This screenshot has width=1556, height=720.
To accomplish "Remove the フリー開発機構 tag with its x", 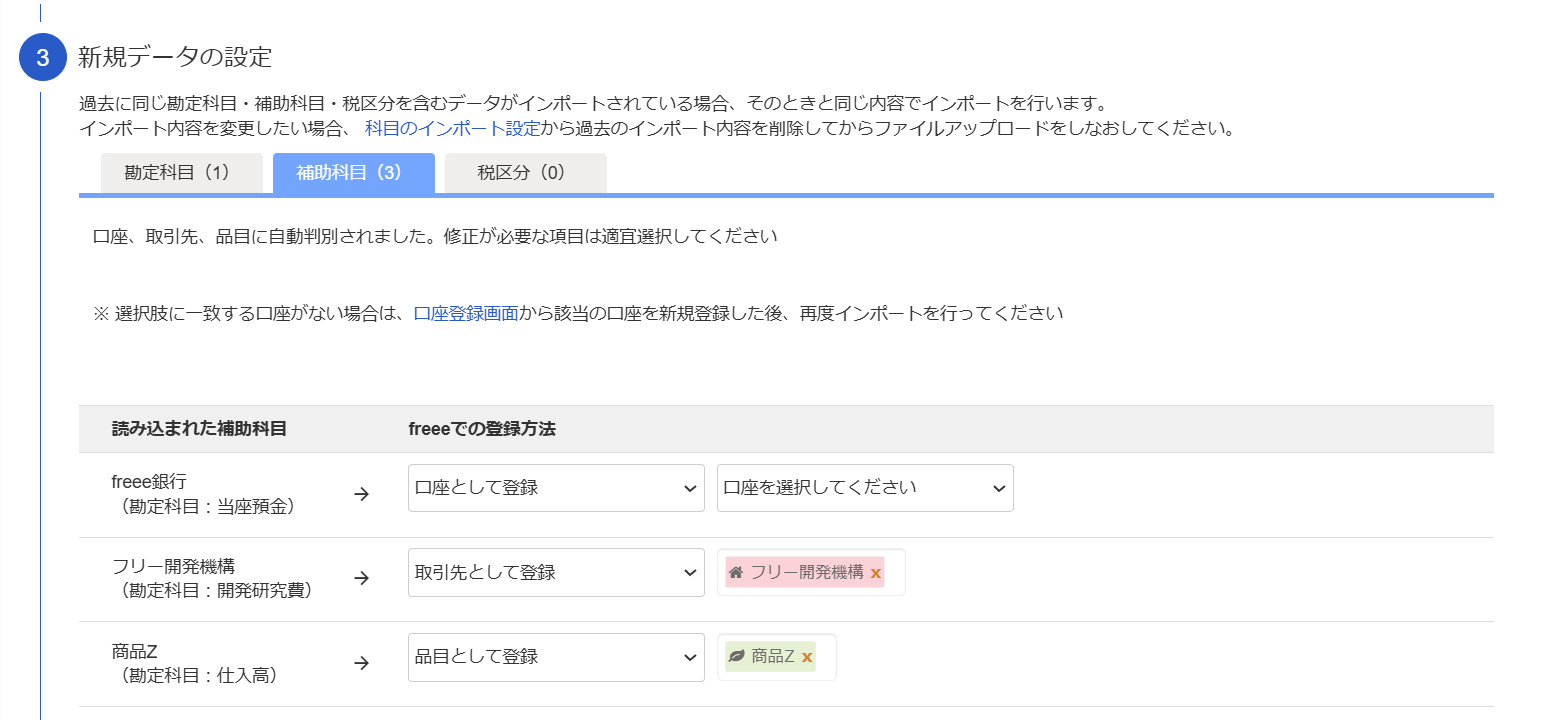I will [x=876, y=573].
